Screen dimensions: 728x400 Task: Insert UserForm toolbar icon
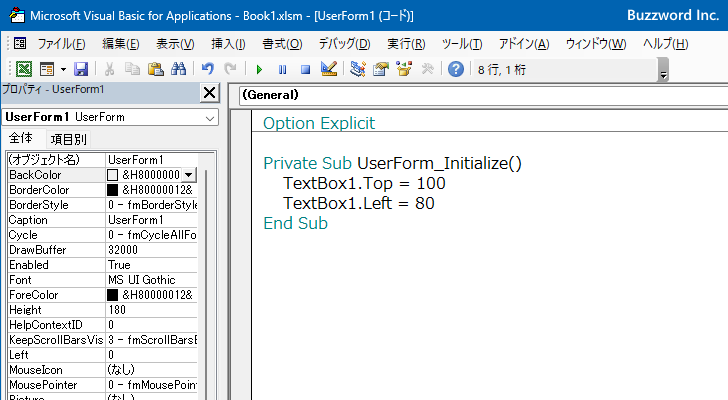(47, 69)
